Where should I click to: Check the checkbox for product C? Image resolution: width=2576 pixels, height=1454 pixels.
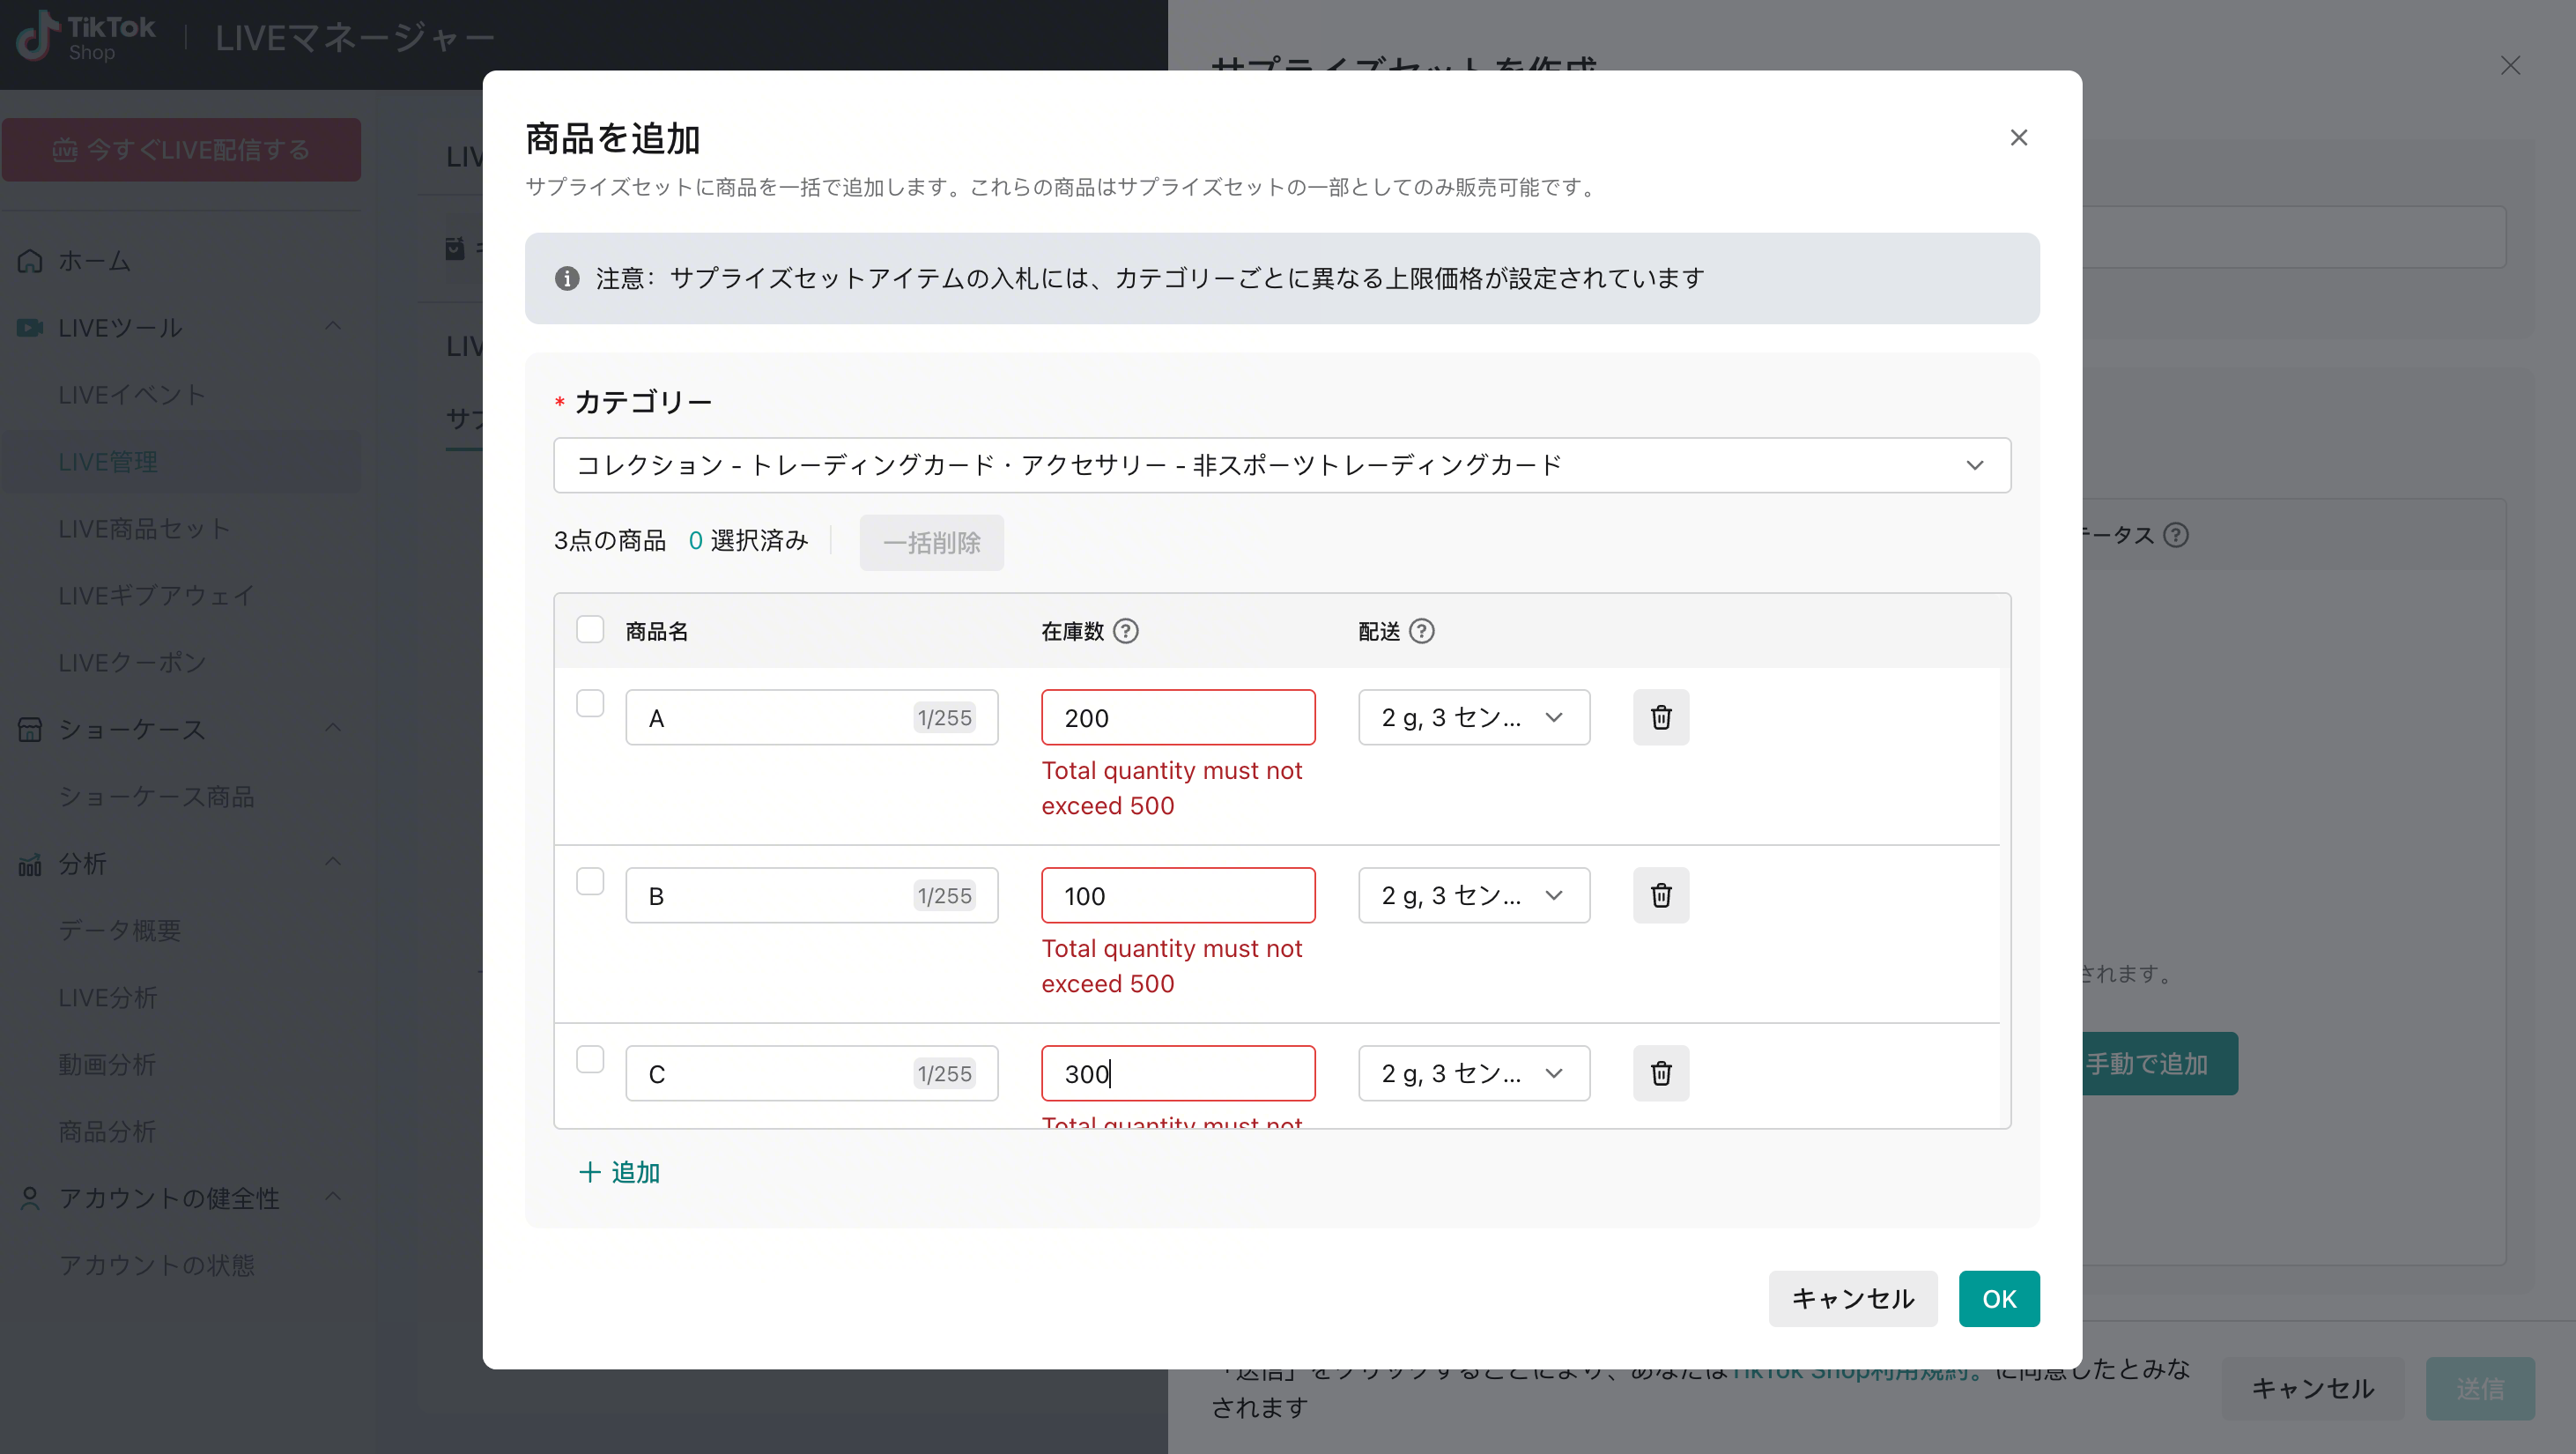pyautogui.click(x=590, y=1059)
